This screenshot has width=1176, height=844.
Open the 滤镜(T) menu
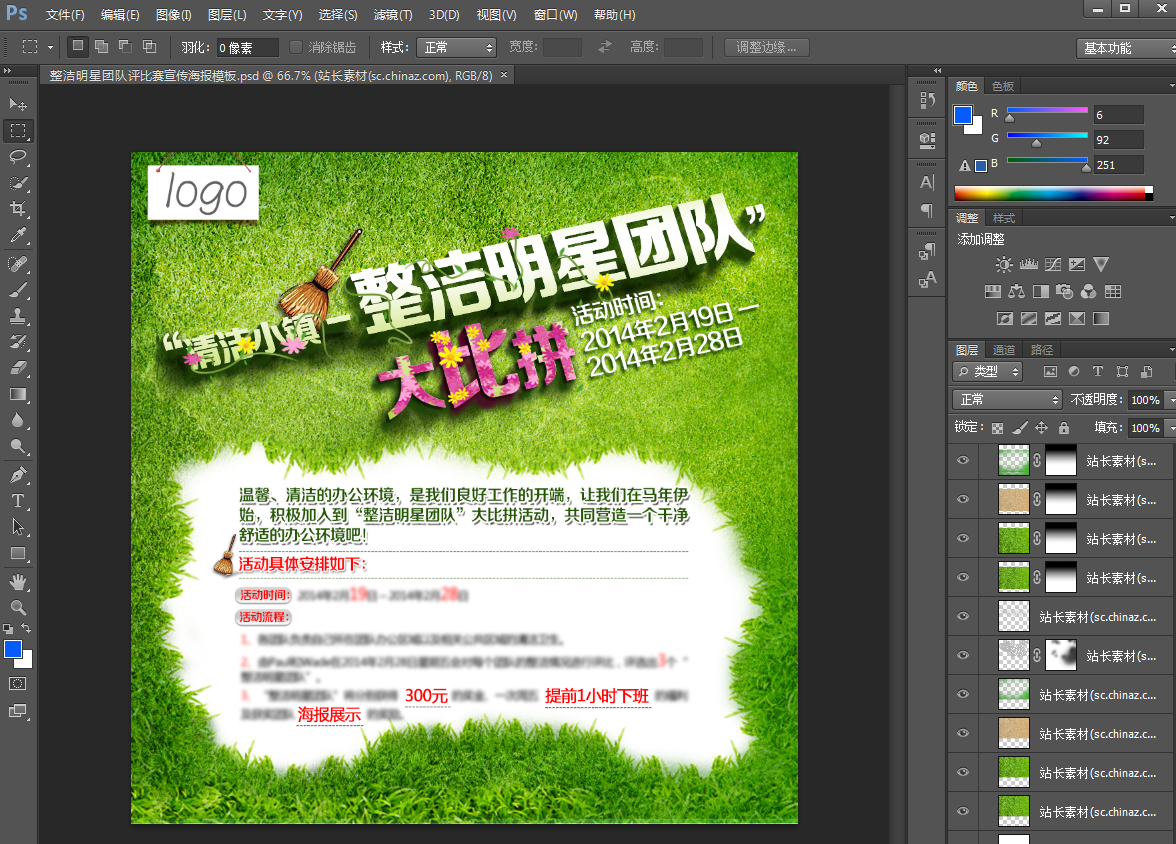(392, 15)
